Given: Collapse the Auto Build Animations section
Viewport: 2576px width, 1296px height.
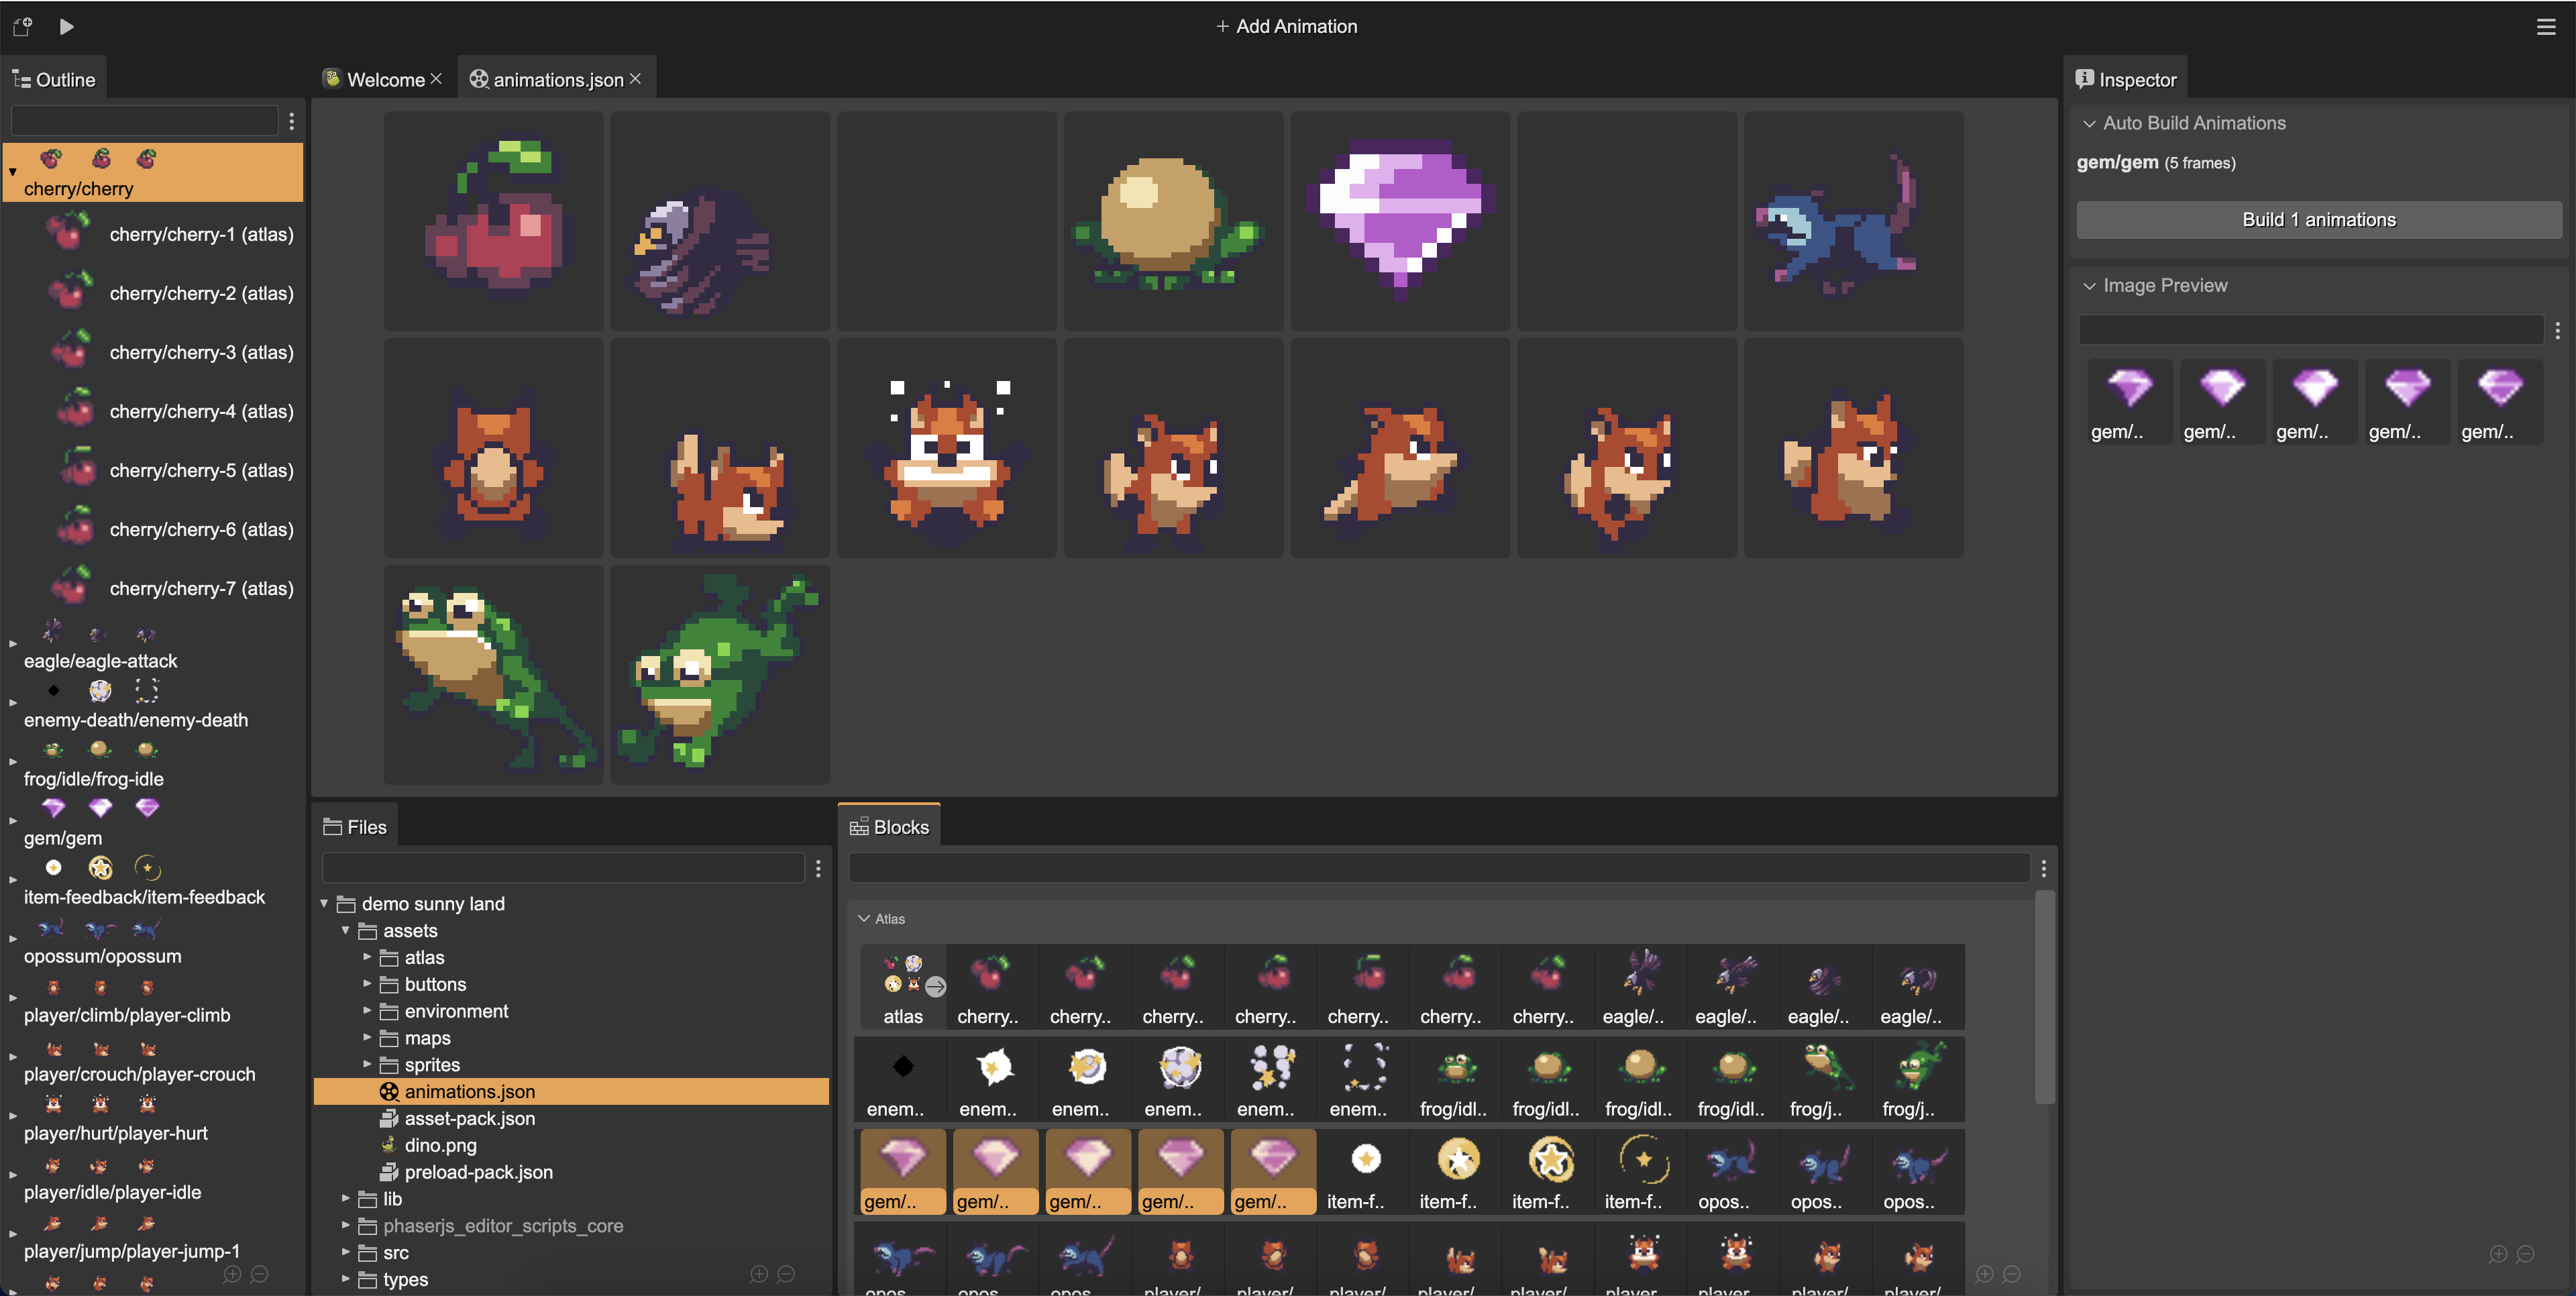Looking at the screenshot, I should [2089, 123].
